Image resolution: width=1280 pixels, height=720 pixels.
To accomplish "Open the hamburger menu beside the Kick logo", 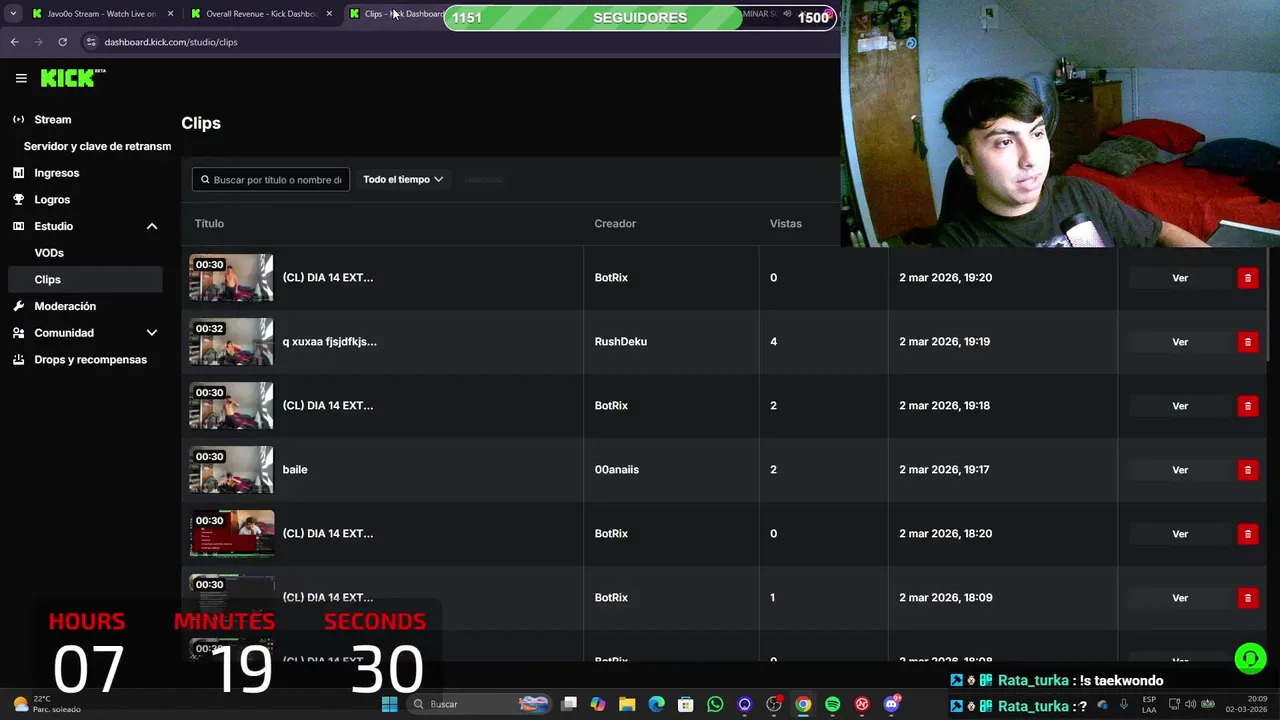I will [21, 78].
